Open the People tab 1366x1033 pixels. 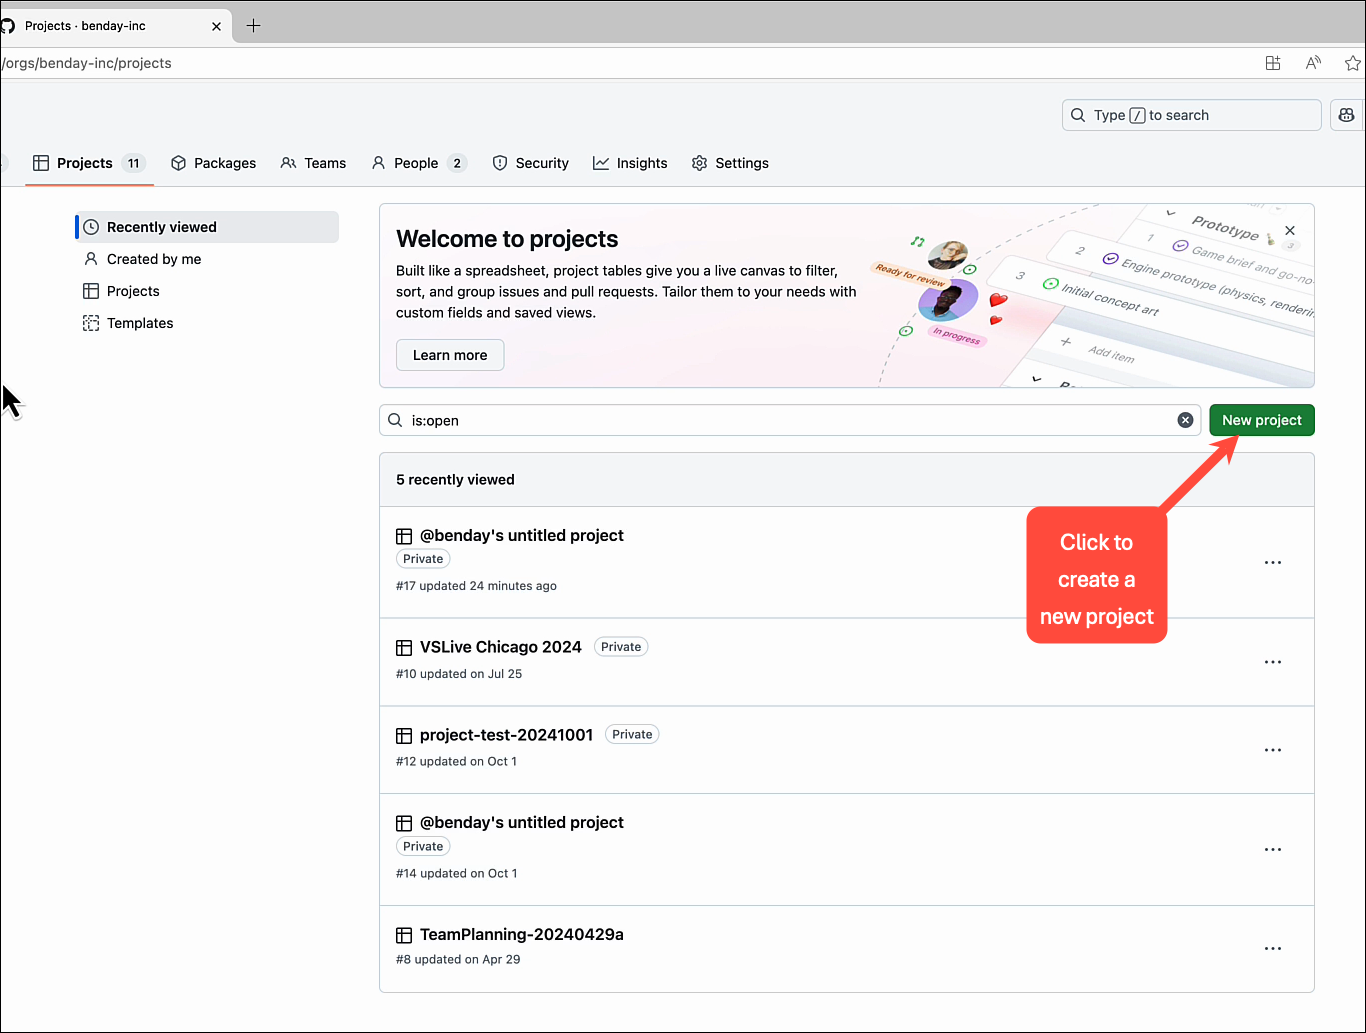pos(418,163)
